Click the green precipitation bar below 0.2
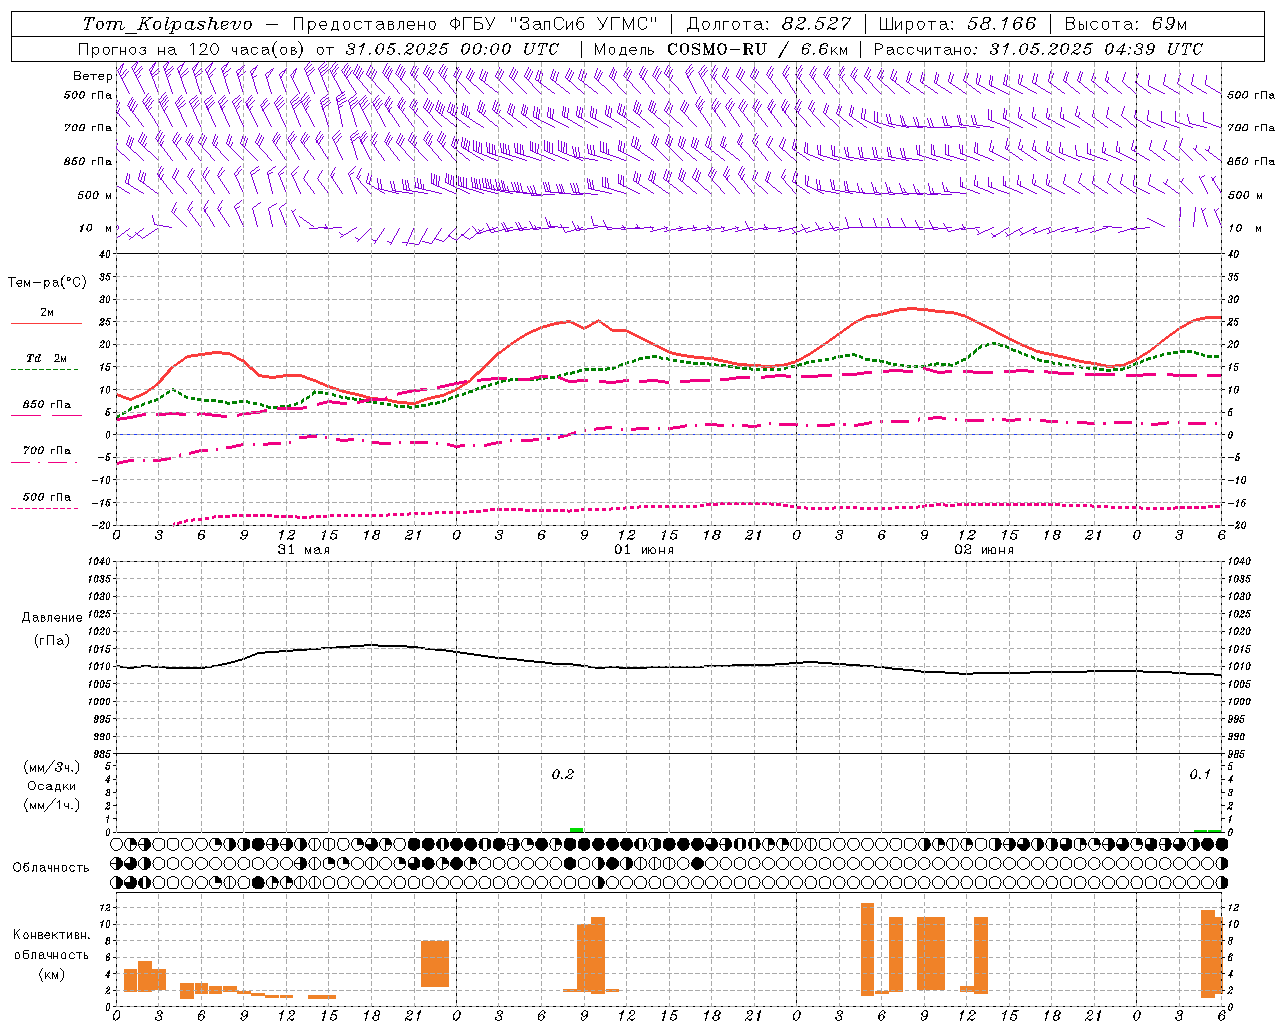 point(576,830)
